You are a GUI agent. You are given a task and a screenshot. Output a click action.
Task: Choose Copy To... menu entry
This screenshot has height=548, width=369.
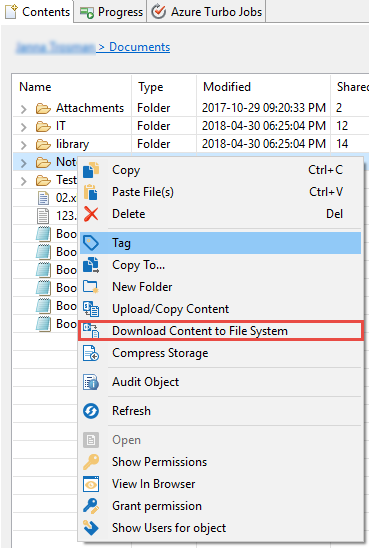[220, 265]
